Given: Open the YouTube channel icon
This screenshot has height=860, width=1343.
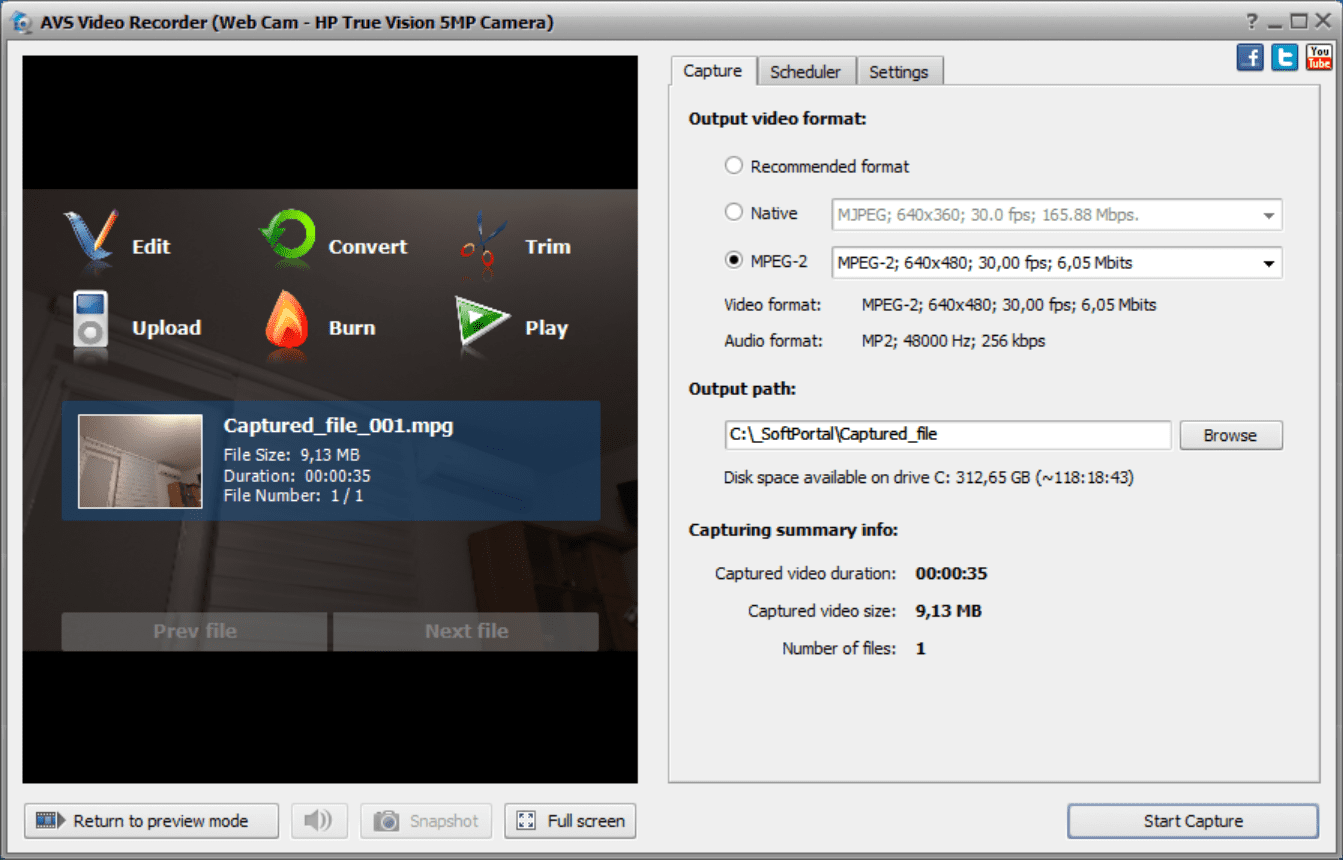Looking at the screenshot, I should 1319,57.
